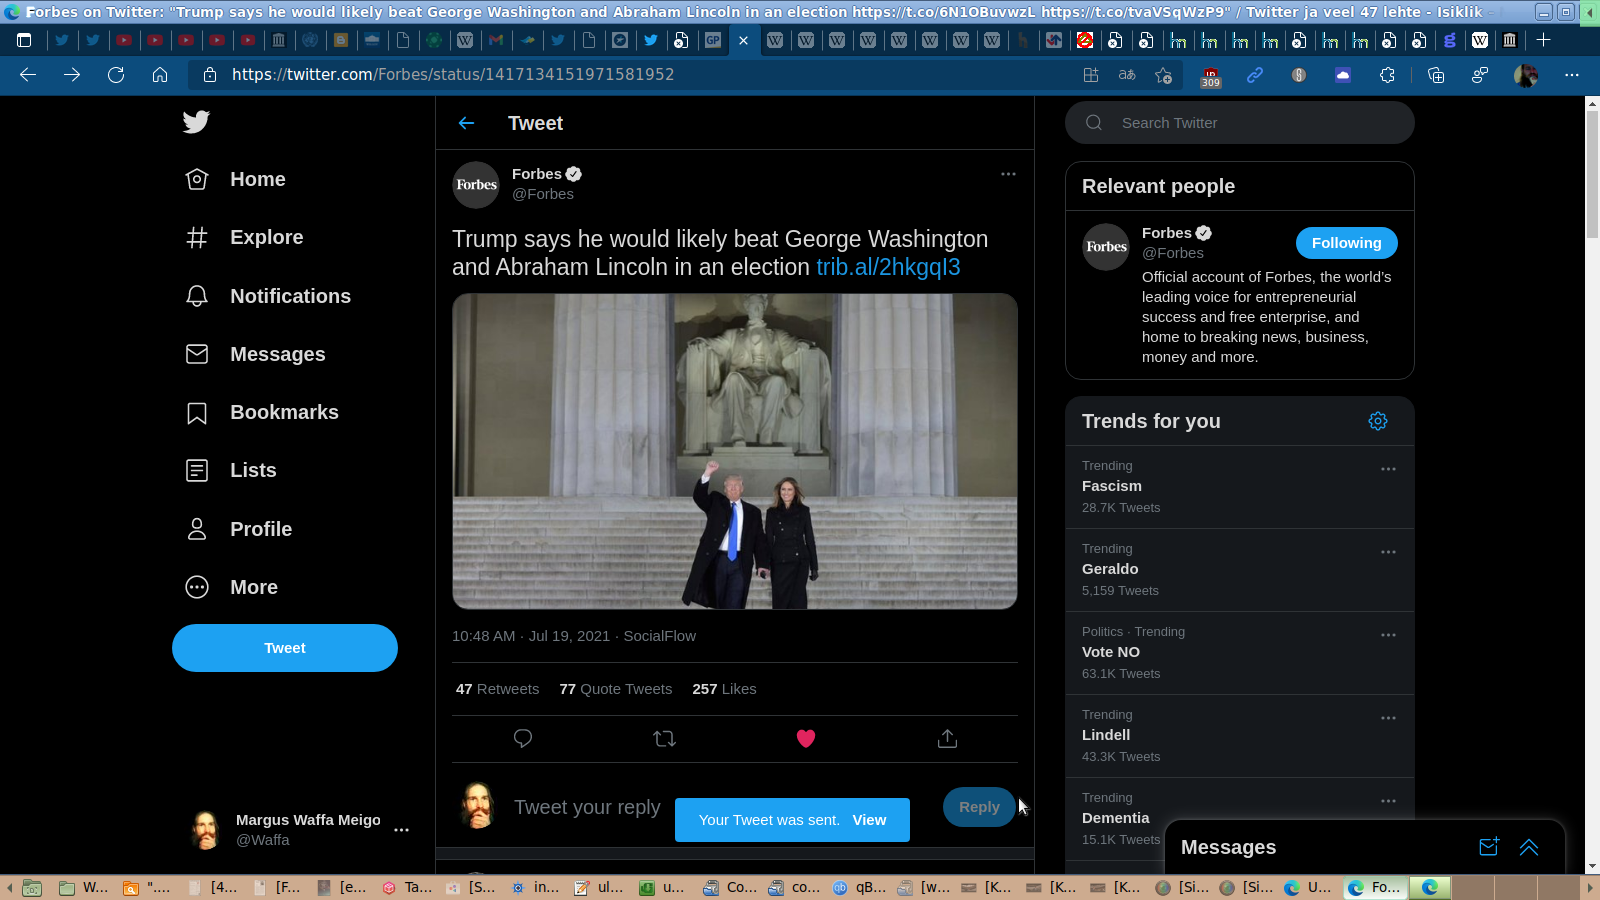View the 257 Likes list

(724, 689)
